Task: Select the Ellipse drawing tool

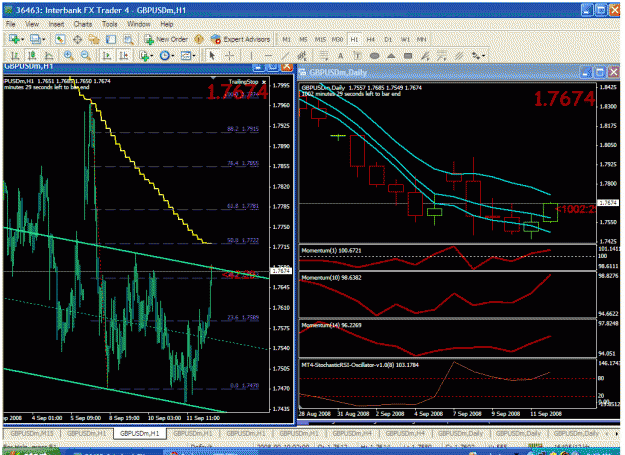Action: point(374,56)
